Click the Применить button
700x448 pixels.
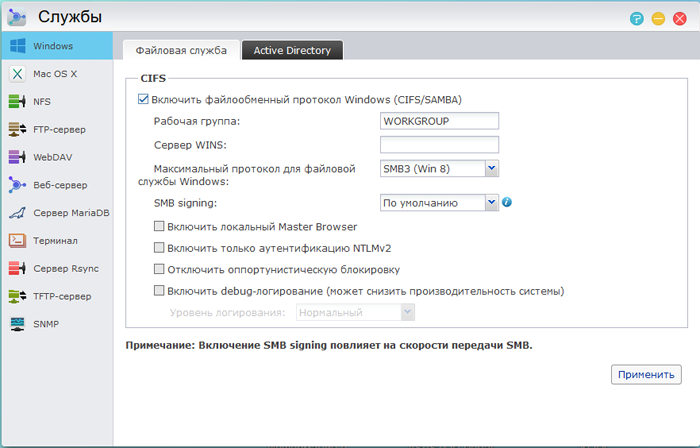(x=646, y=374)
